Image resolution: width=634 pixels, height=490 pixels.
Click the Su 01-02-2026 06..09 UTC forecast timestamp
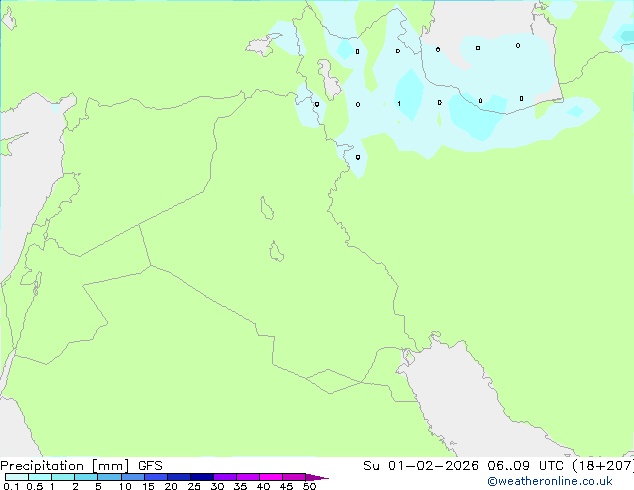coord(463,466)
